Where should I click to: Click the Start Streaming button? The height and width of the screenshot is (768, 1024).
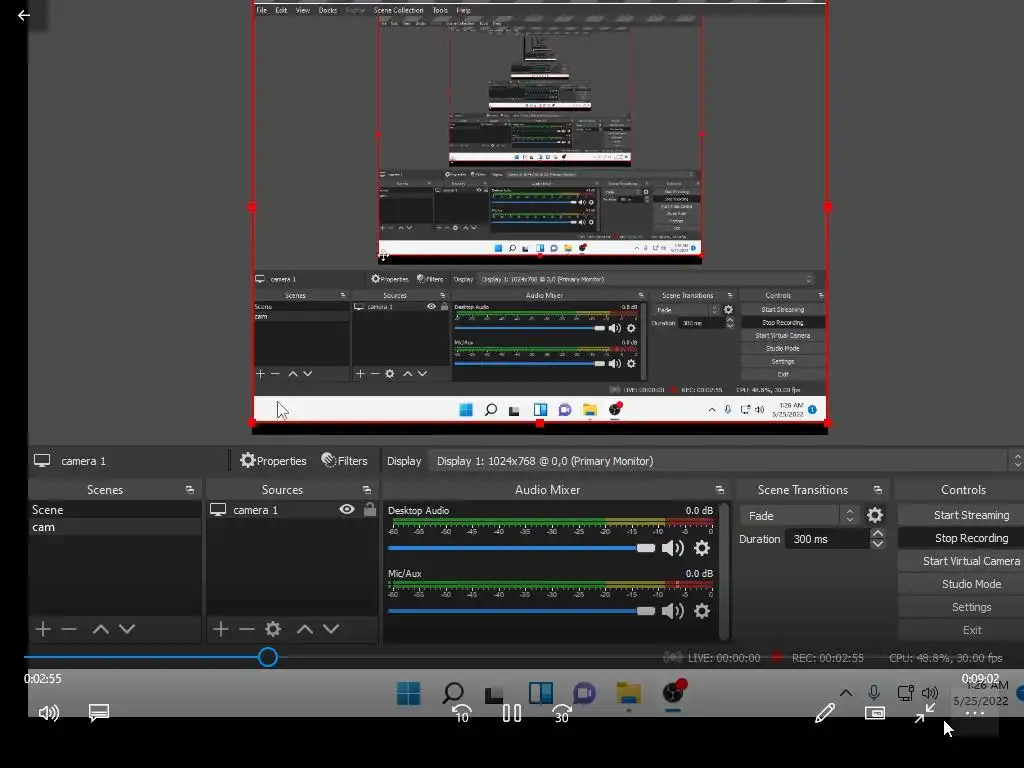tap(961, 515)
